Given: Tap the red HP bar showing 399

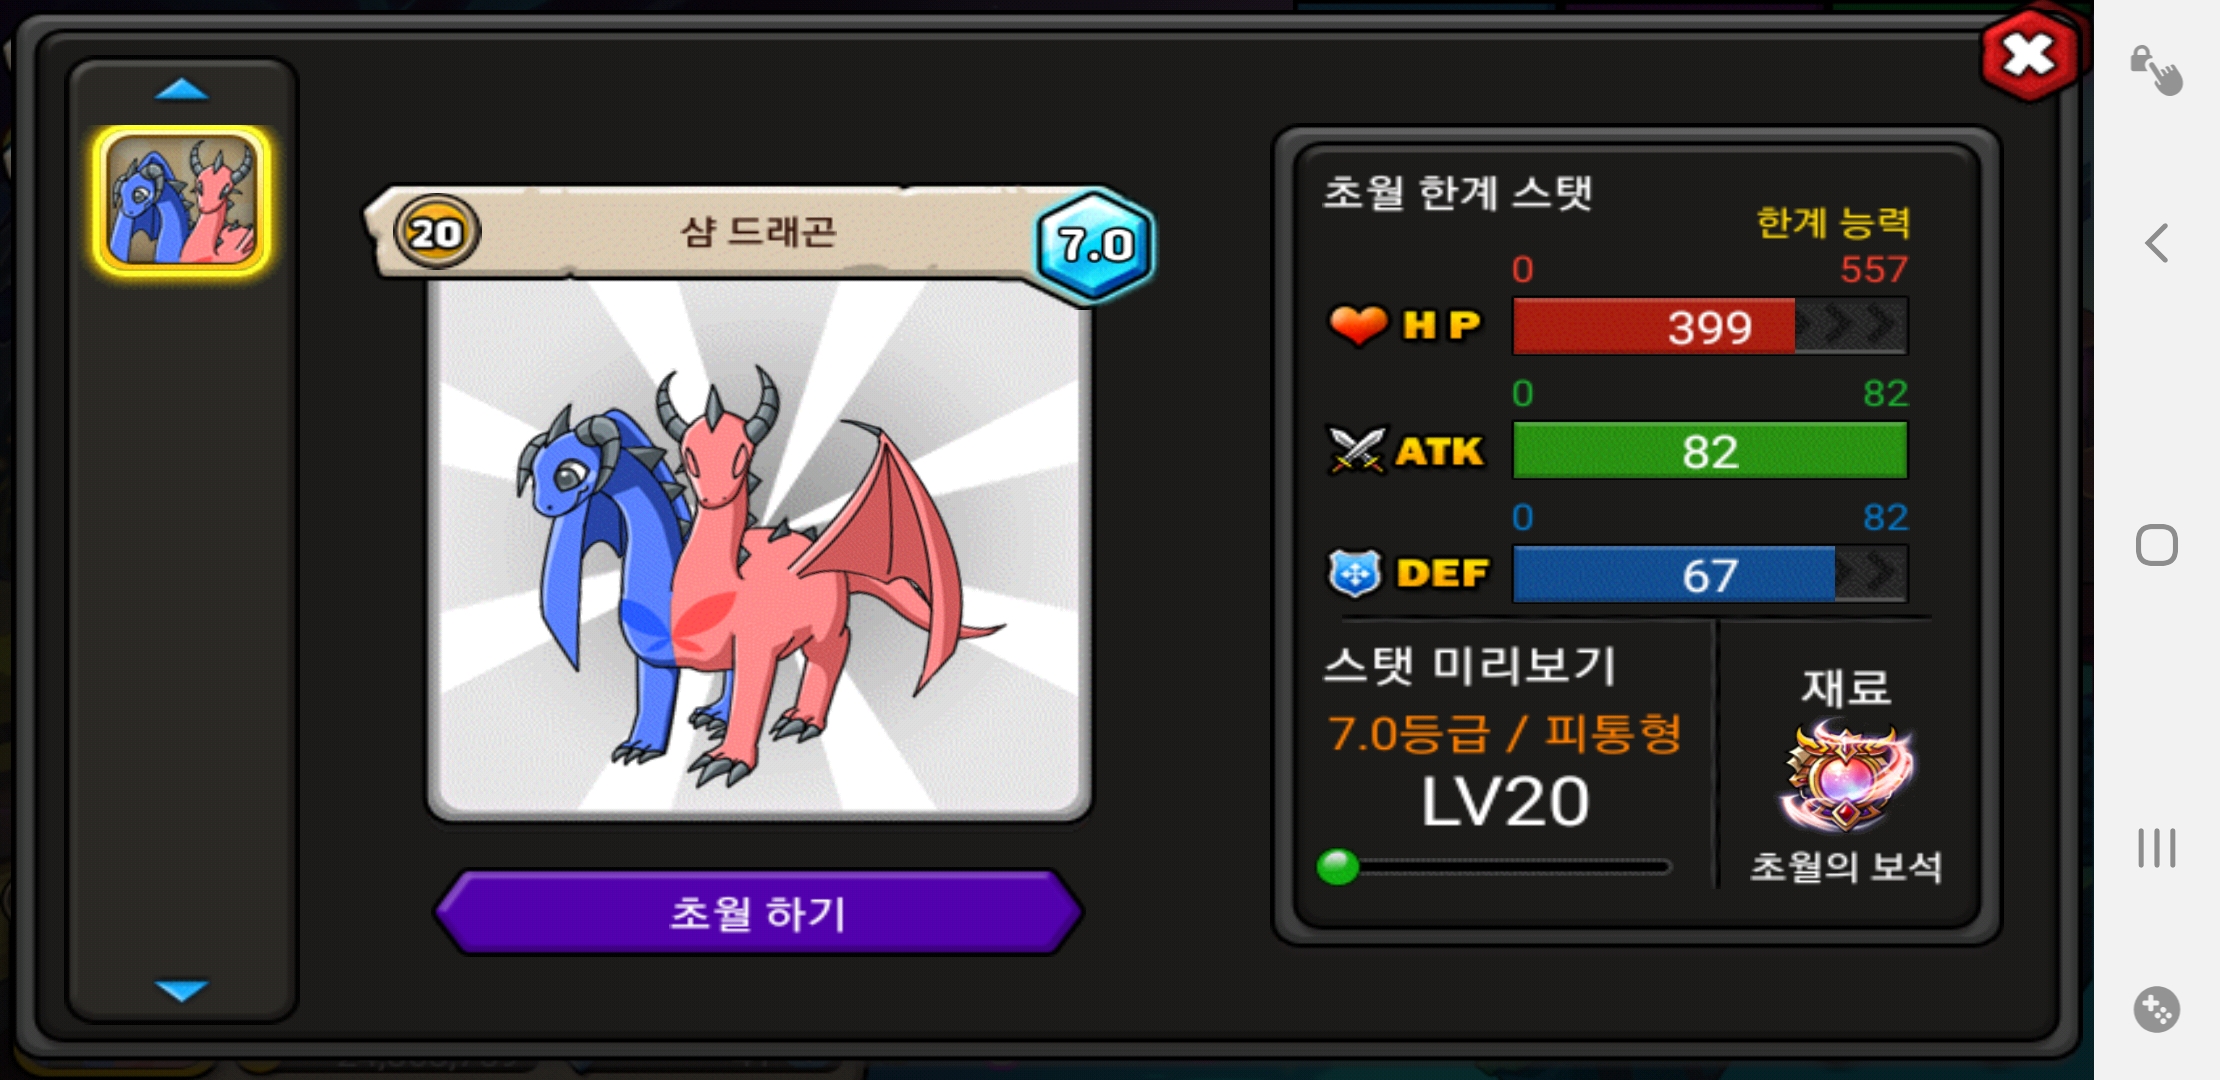Looking at the screenshot, I should click(1710, 326).
